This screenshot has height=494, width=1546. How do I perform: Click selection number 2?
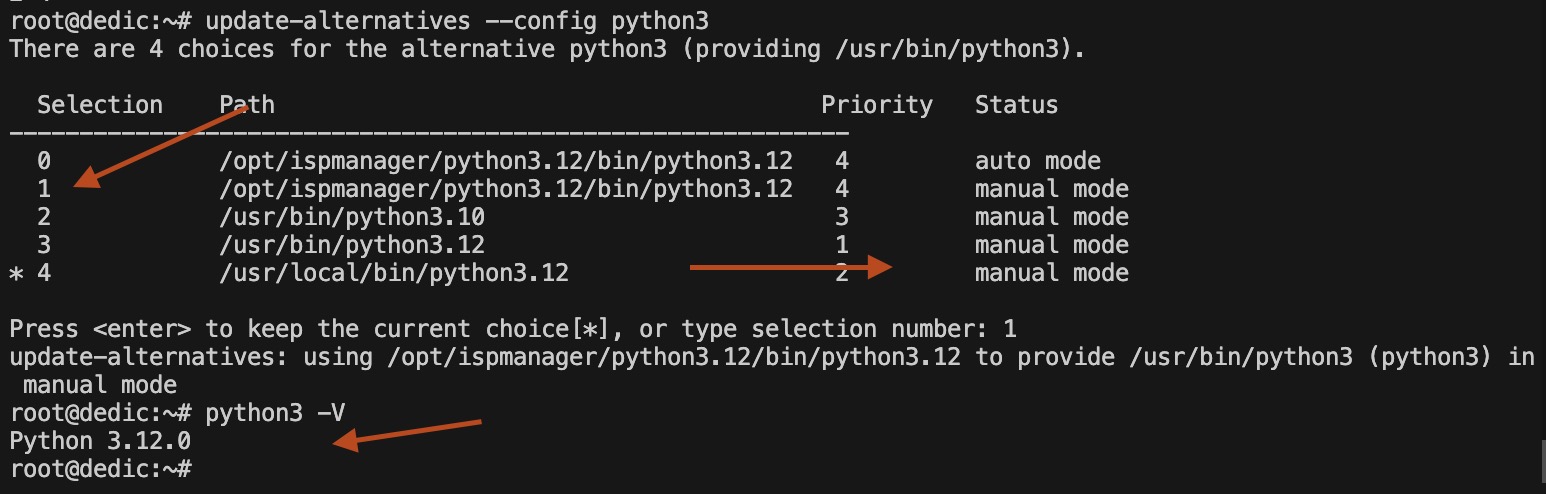click(x=44, y=217)
